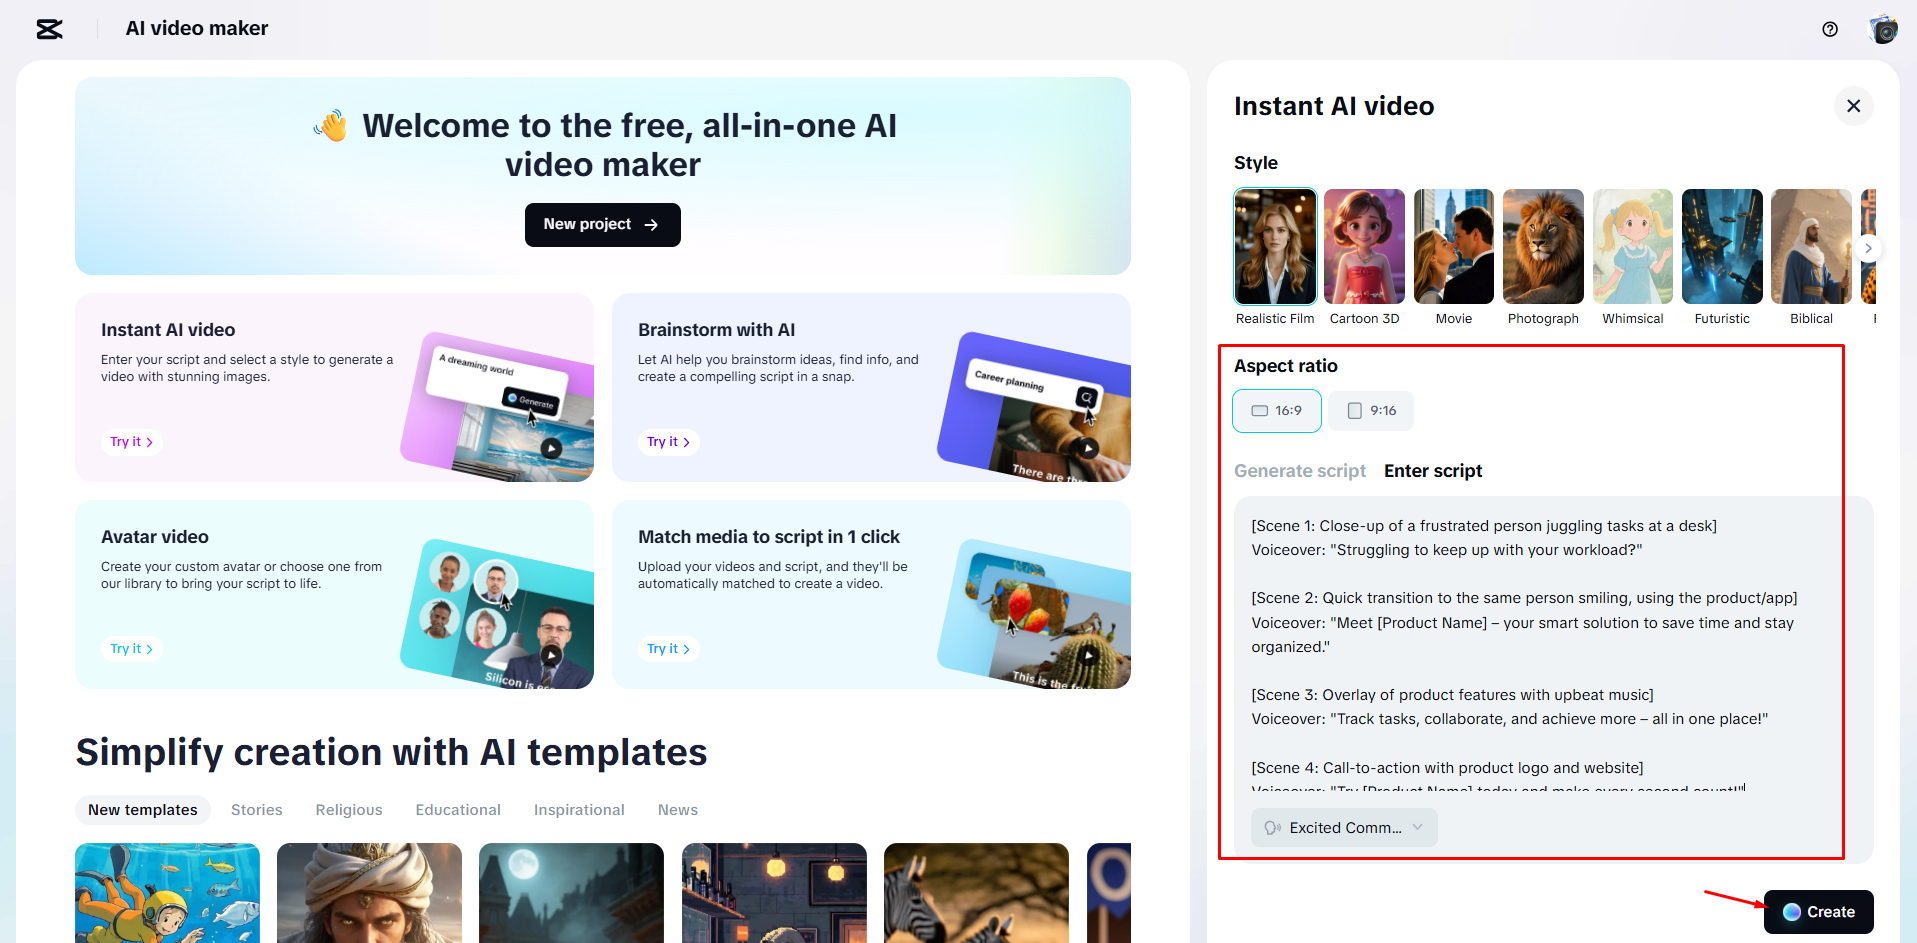This screenshot has height=943, width=1917.
Task: Click the play icon on Match media preview
Action: coord(1088,655)
